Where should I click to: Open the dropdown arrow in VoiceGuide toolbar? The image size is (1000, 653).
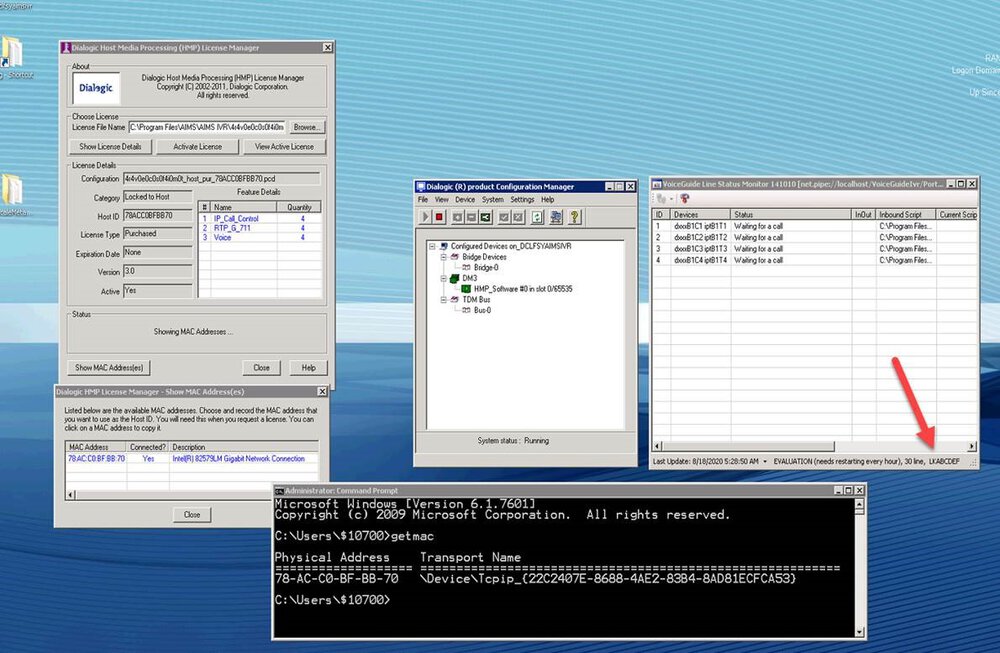[x=672, y=199]
